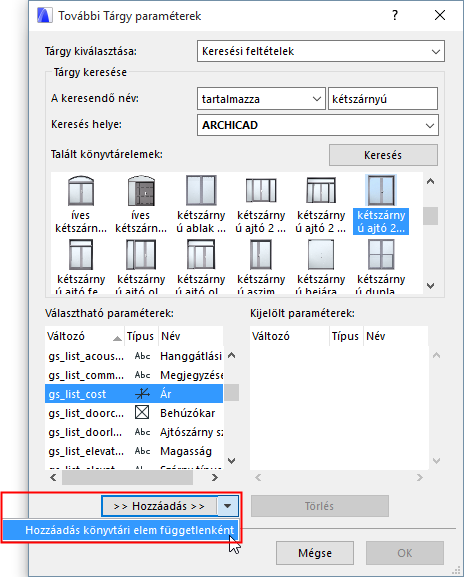Open the arrow menu beside Hozzáadás button
This screenshot has width=464, height=577.
point(228,506)
